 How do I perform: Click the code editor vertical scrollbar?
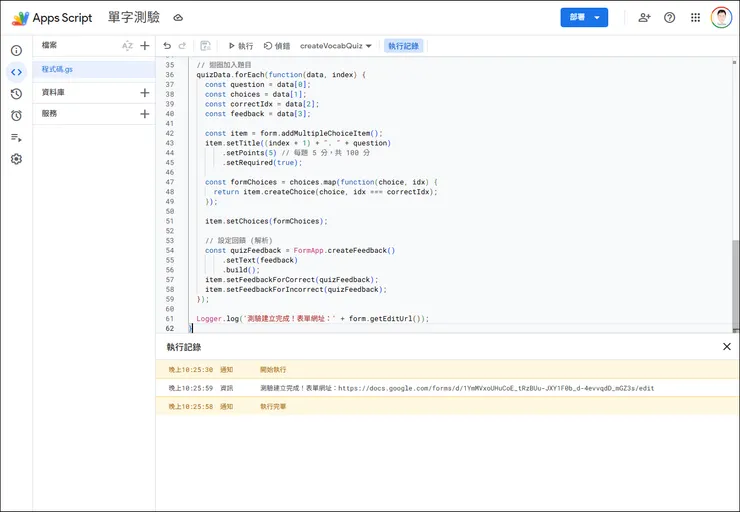point(735,285)
